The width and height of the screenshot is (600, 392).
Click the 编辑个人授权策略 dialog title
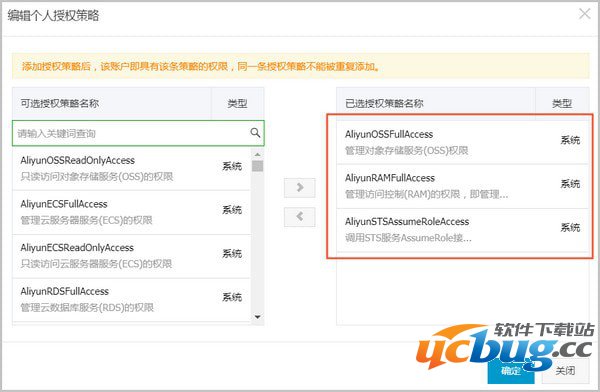tap(53, 16)
